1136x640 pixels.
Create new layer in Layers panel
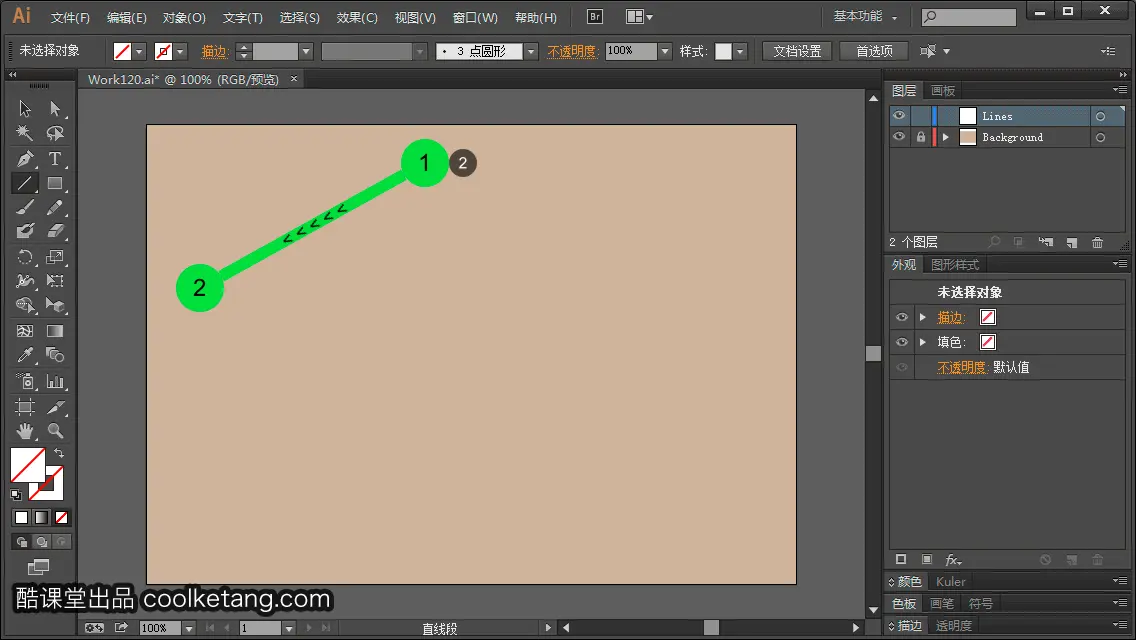(1072, 242)
